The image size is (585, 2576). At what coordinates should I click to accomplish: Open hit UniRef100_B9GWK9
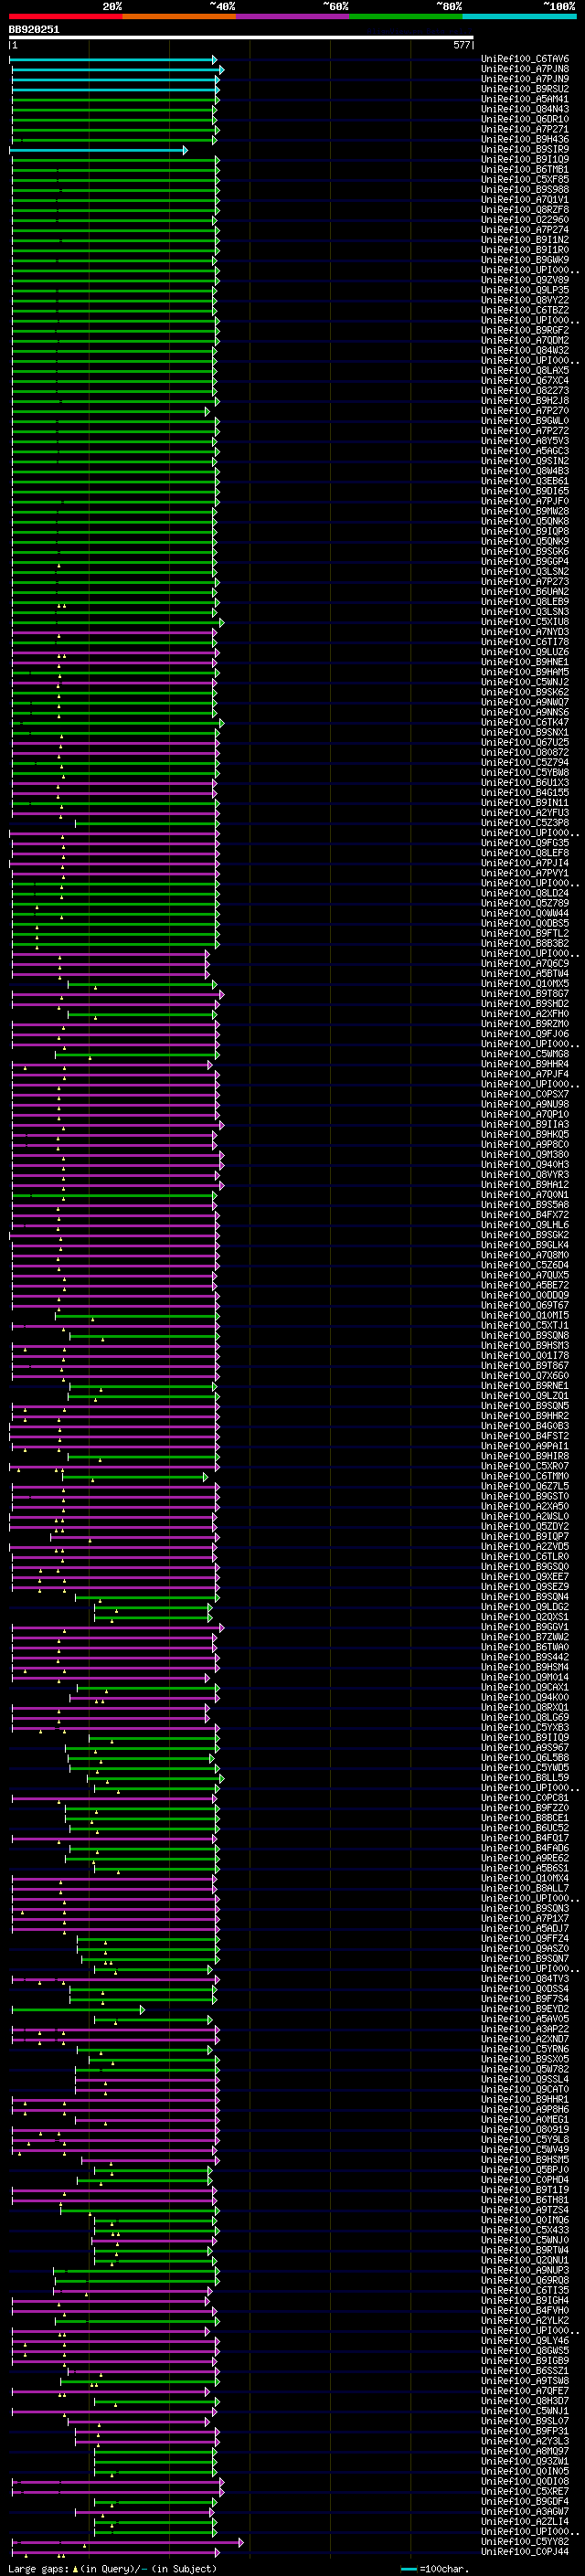(x=525, y=260)
